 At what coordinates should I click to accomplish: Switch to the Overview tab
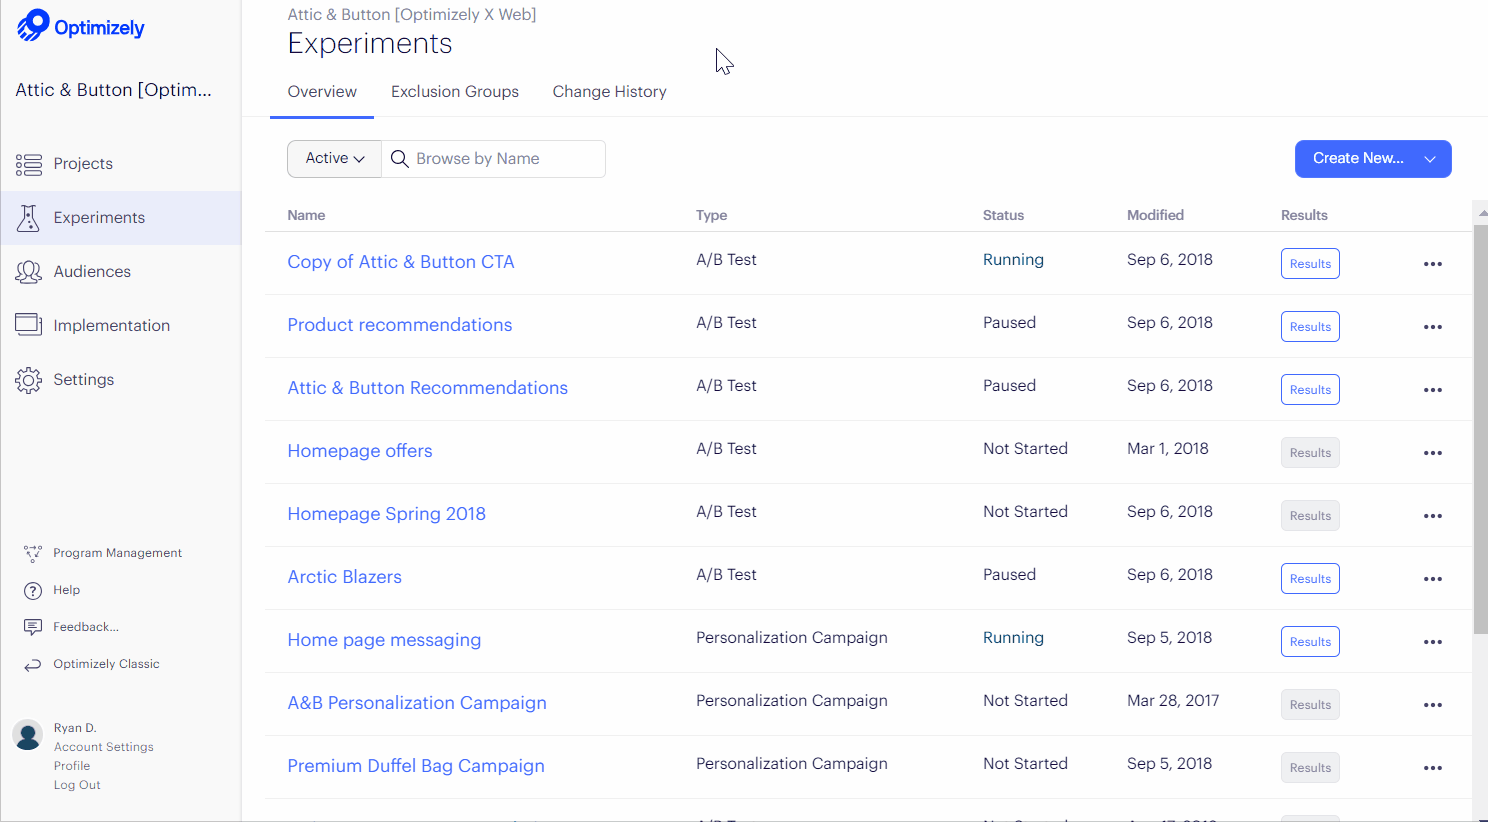tap(322, 92)
